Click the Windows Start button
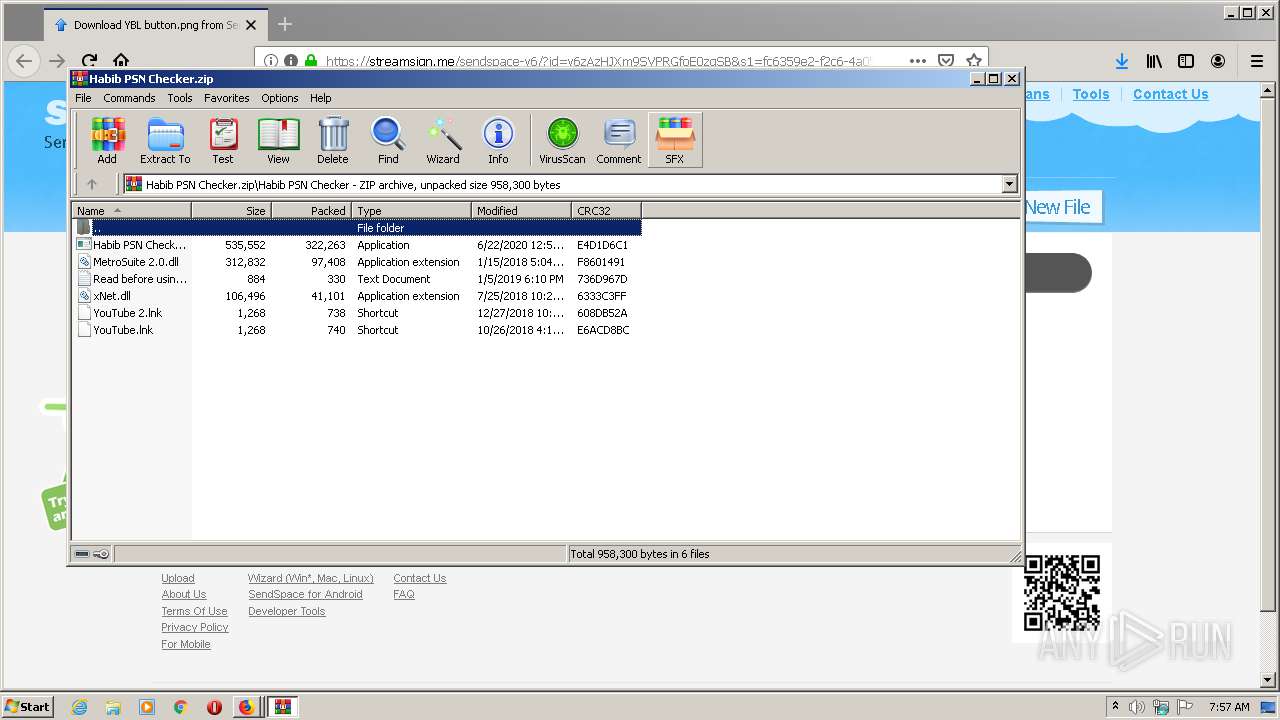 pos(28,706)
